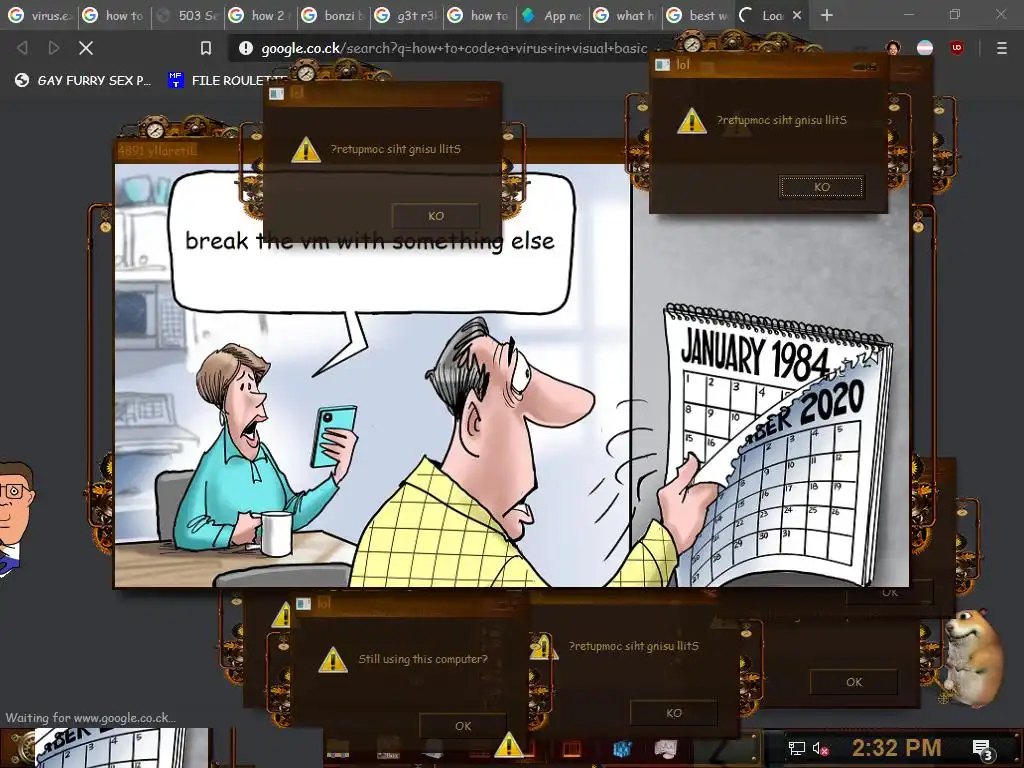Open the pink and blue striped flag extension
Viewport: 1024px width, 768px height.
click(925, 48)
